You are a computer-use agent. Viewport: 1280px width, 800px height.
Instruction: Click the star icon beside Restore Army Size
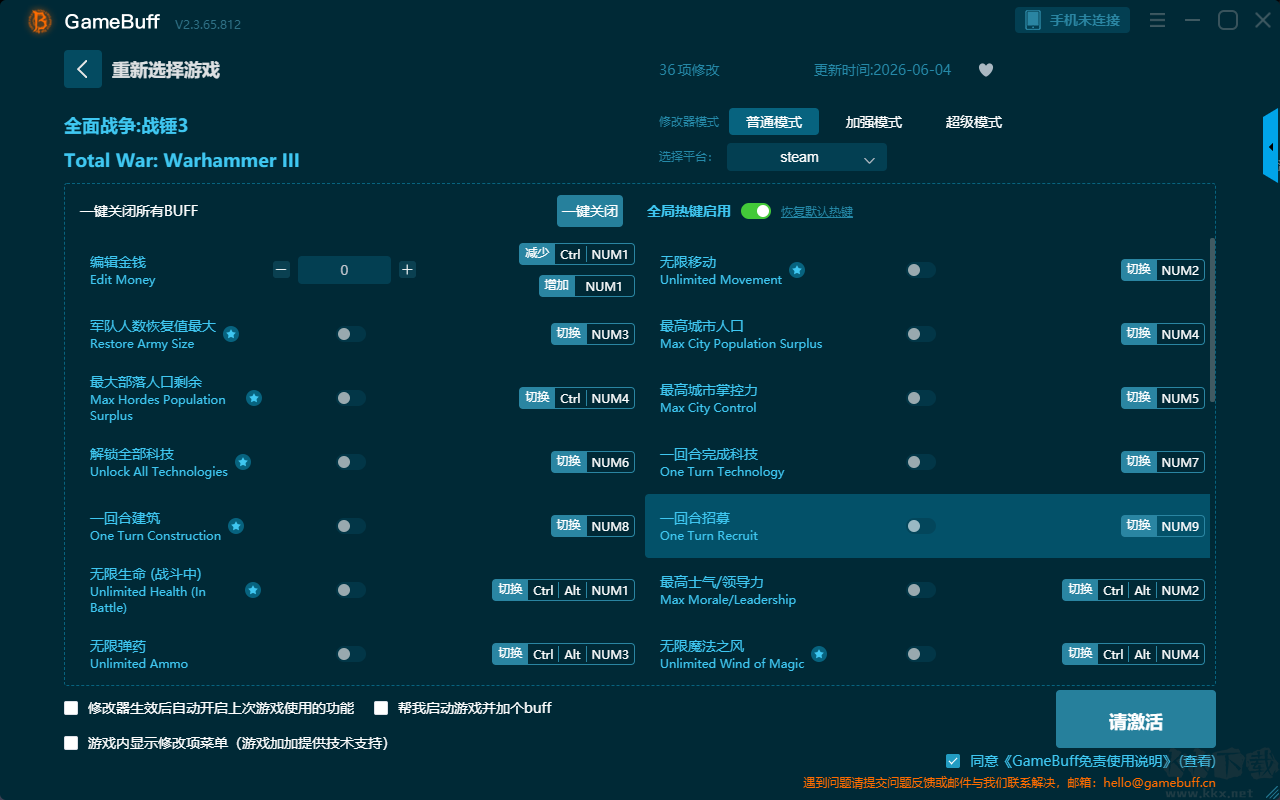[231, 334]
